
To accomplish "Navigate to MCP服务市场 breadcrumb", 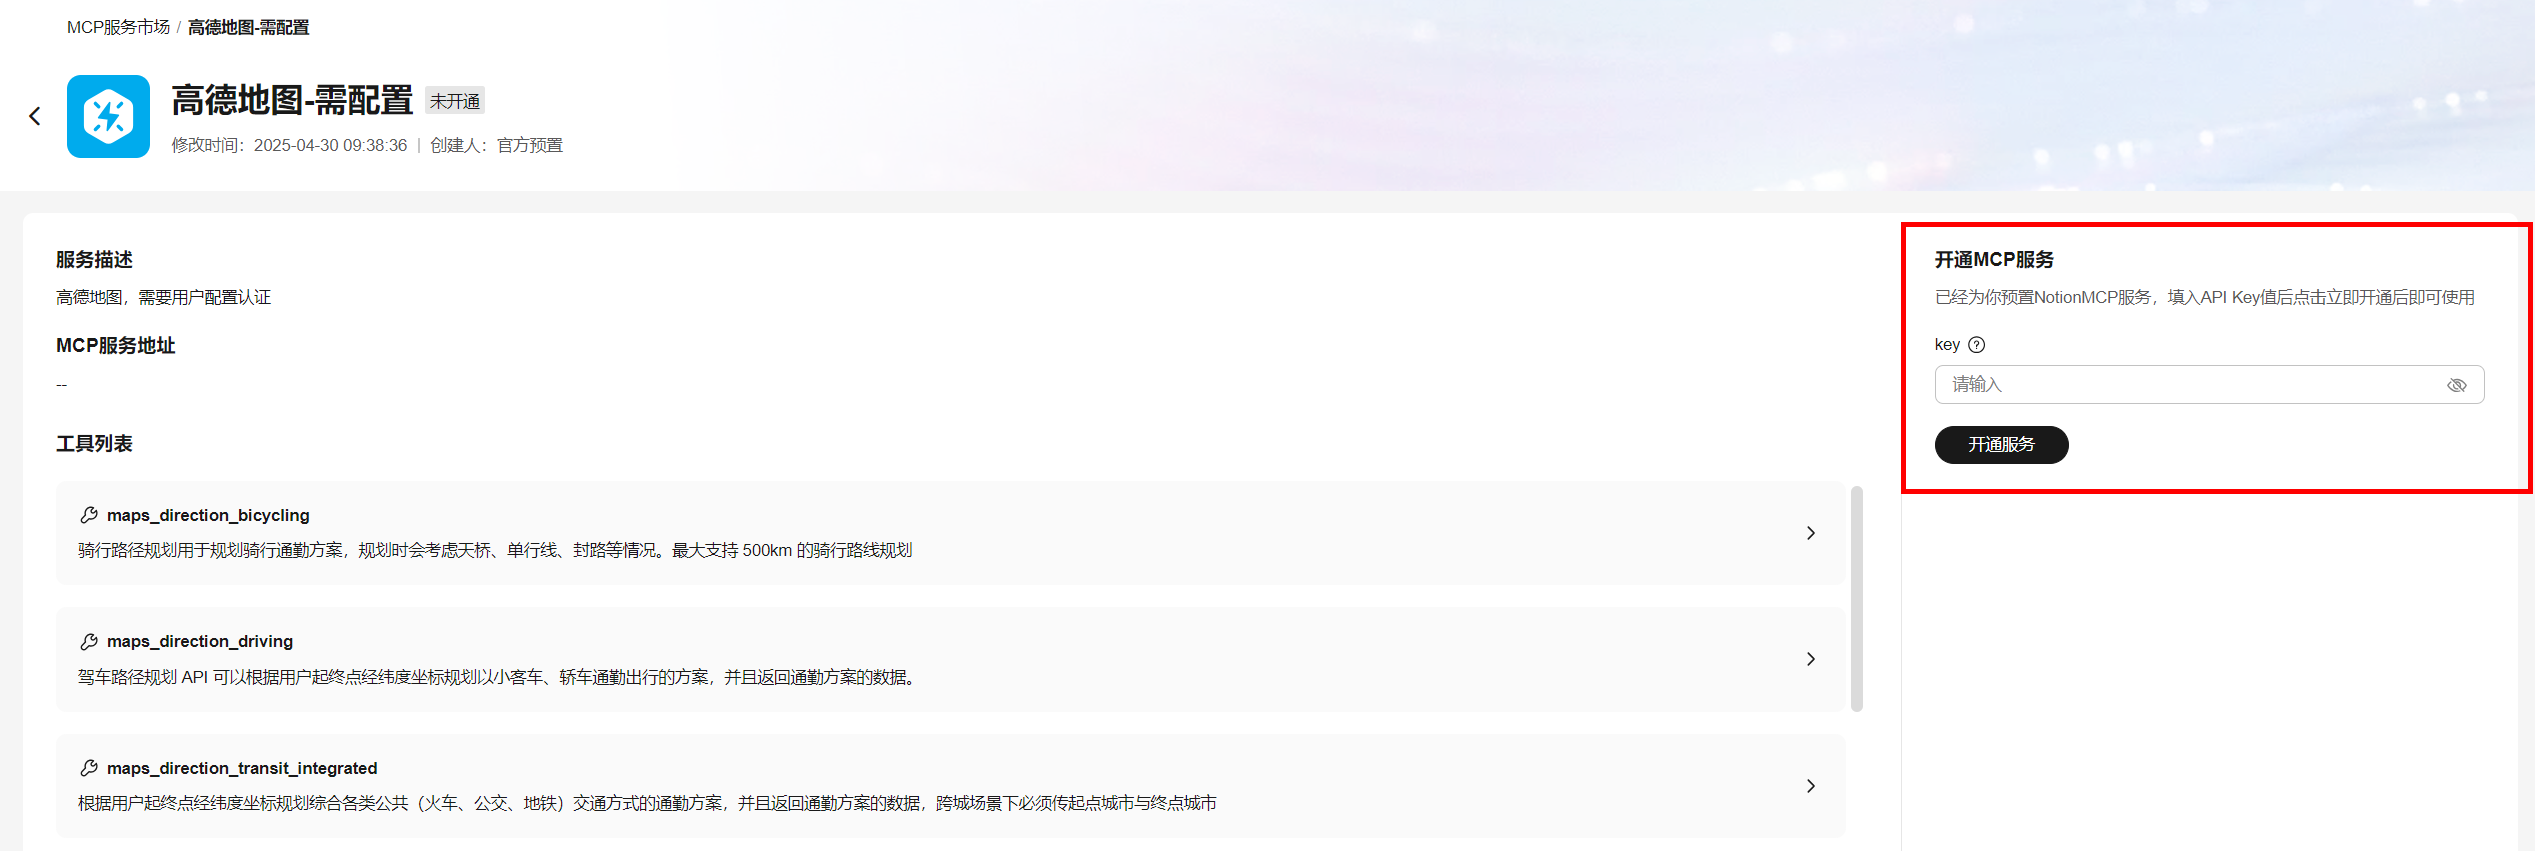I will coord(118,28).
